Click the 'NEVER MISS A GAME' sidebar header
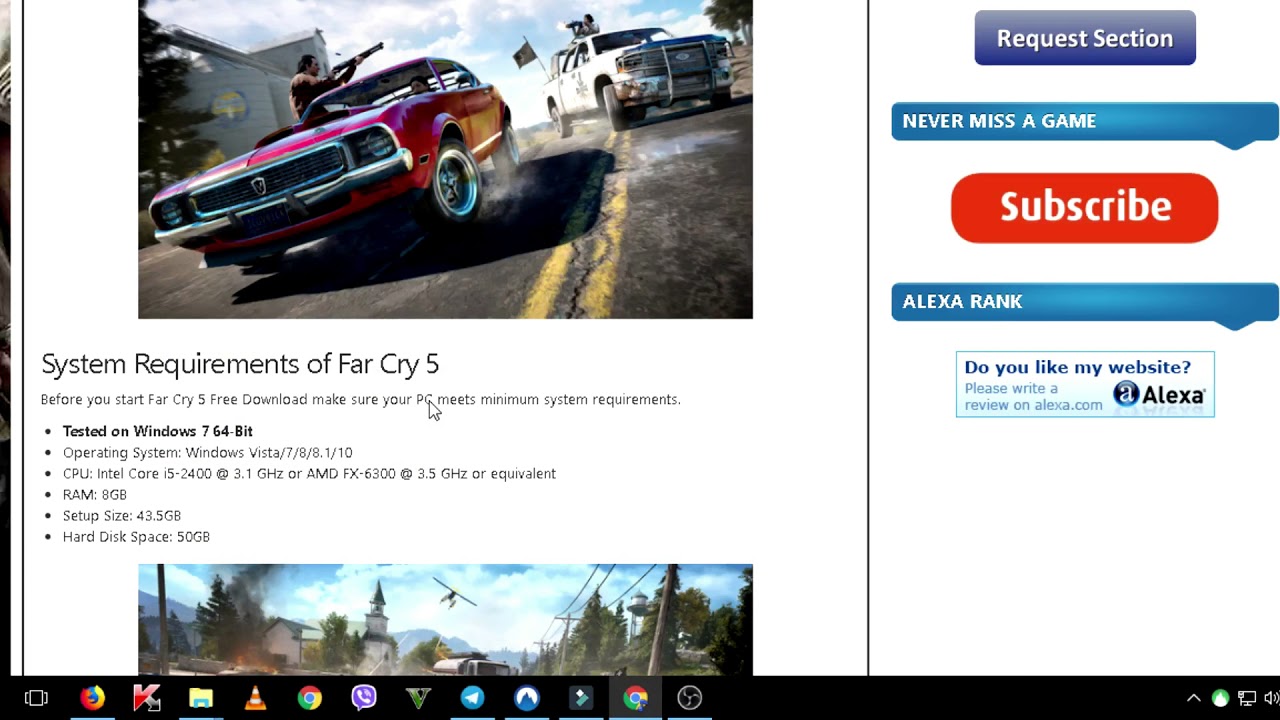The width and height of the screenshot is (1280, 720). (1085, 121)
